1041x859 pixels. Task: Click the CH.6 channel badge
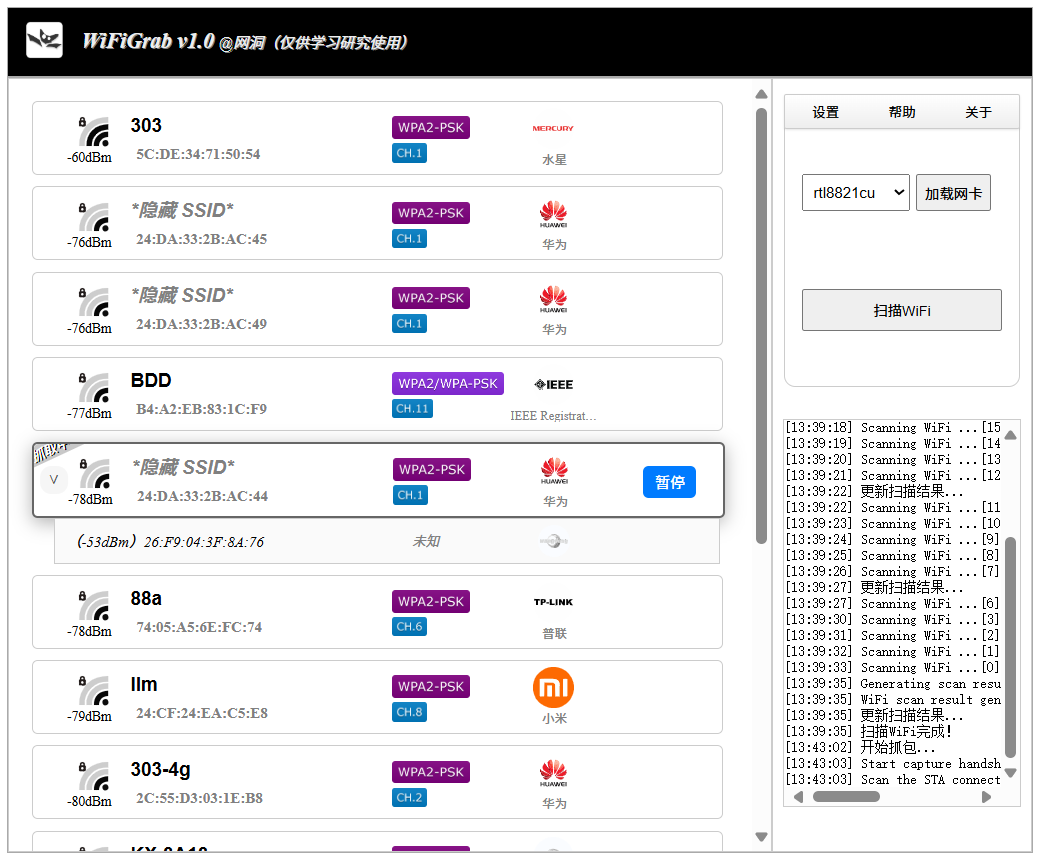(x=409, y=626)
